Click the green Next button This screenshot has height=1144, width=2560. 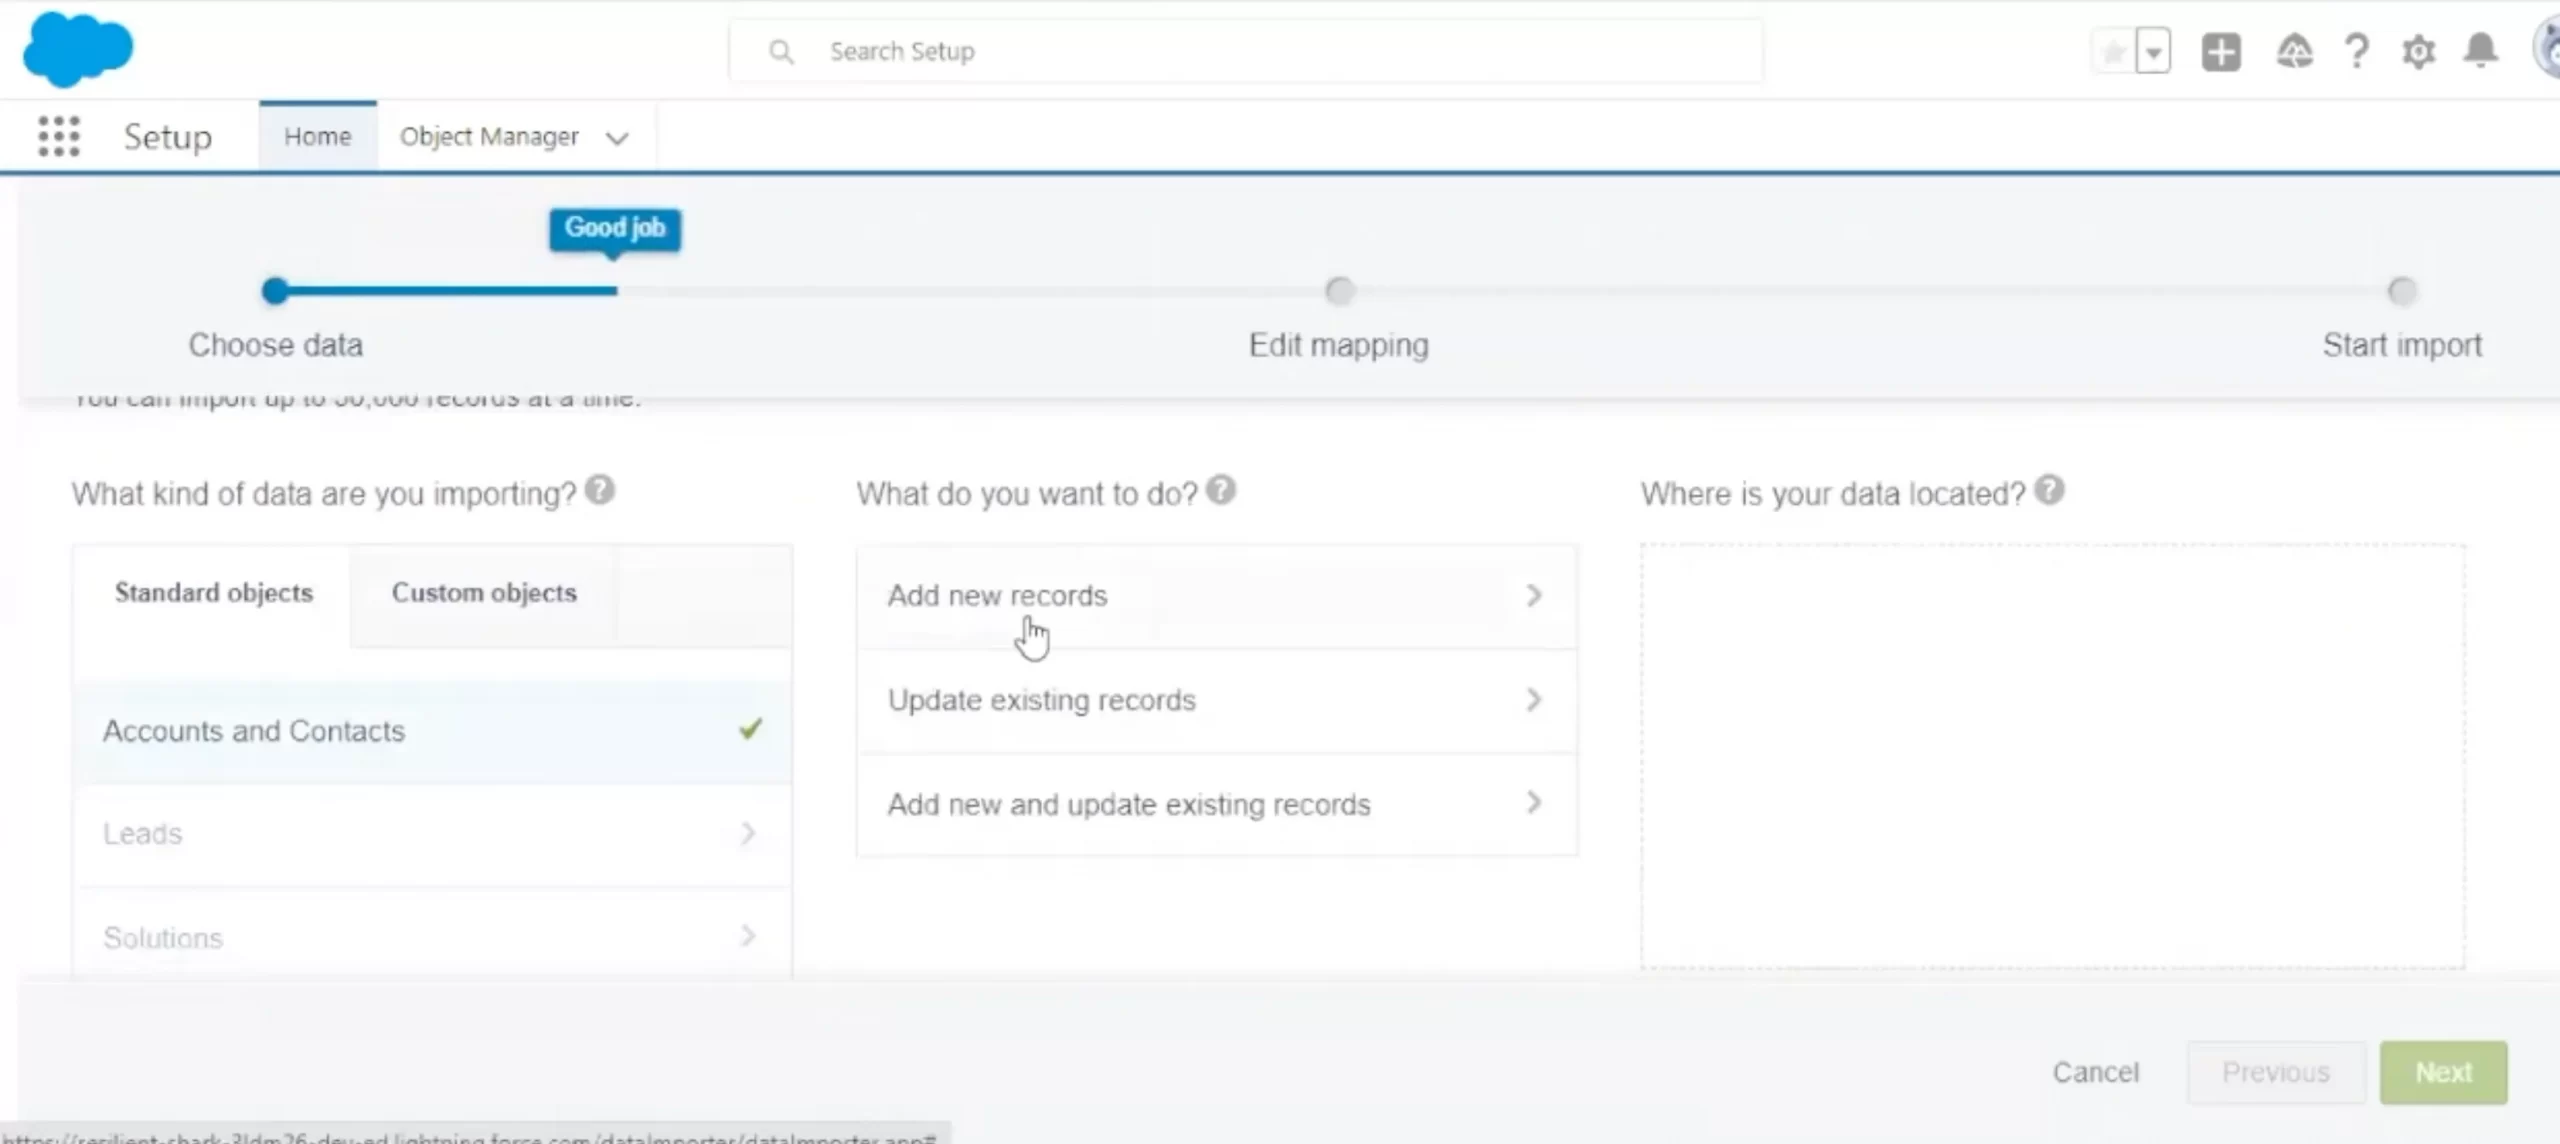(x=2443, y=1072)
